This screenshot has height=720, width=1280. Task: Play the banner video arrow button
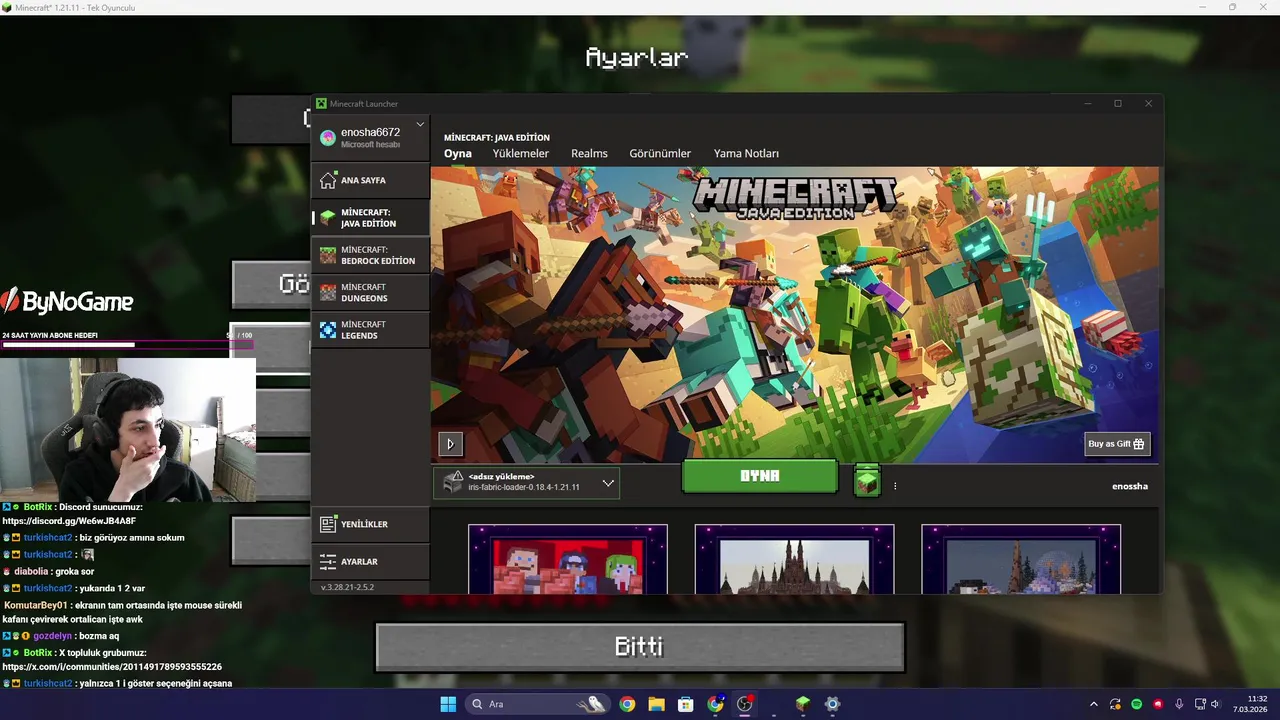click(x=450, y=444)
